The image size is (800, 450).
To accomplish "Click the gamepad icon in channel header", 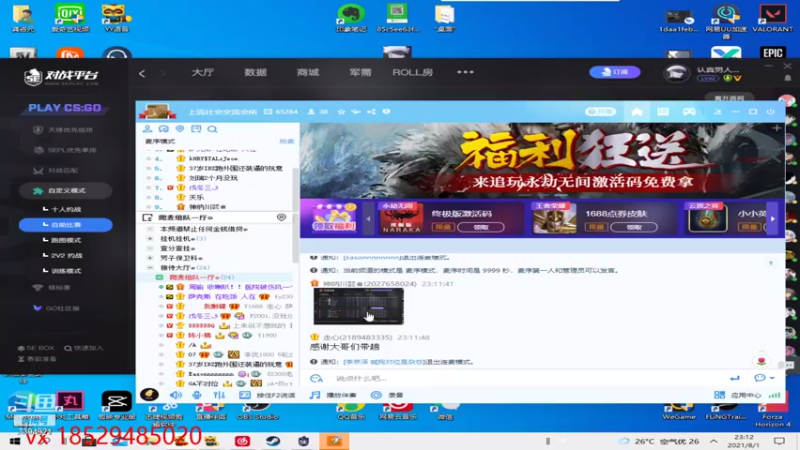I will click(x=689, y=112).
